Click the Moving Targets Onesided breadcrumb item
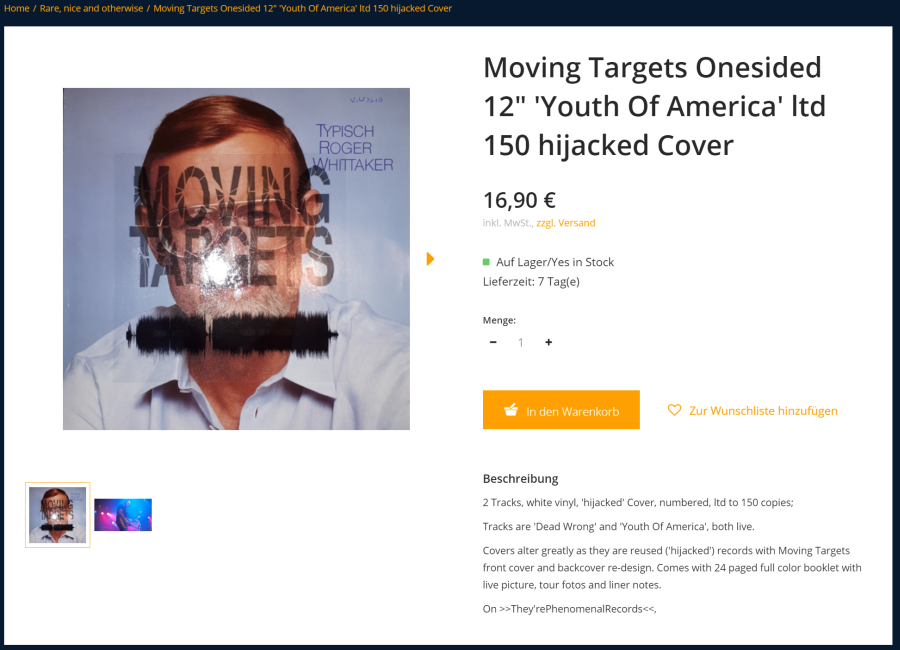Screen dimensions: 900x650 [x=302, y=9]
